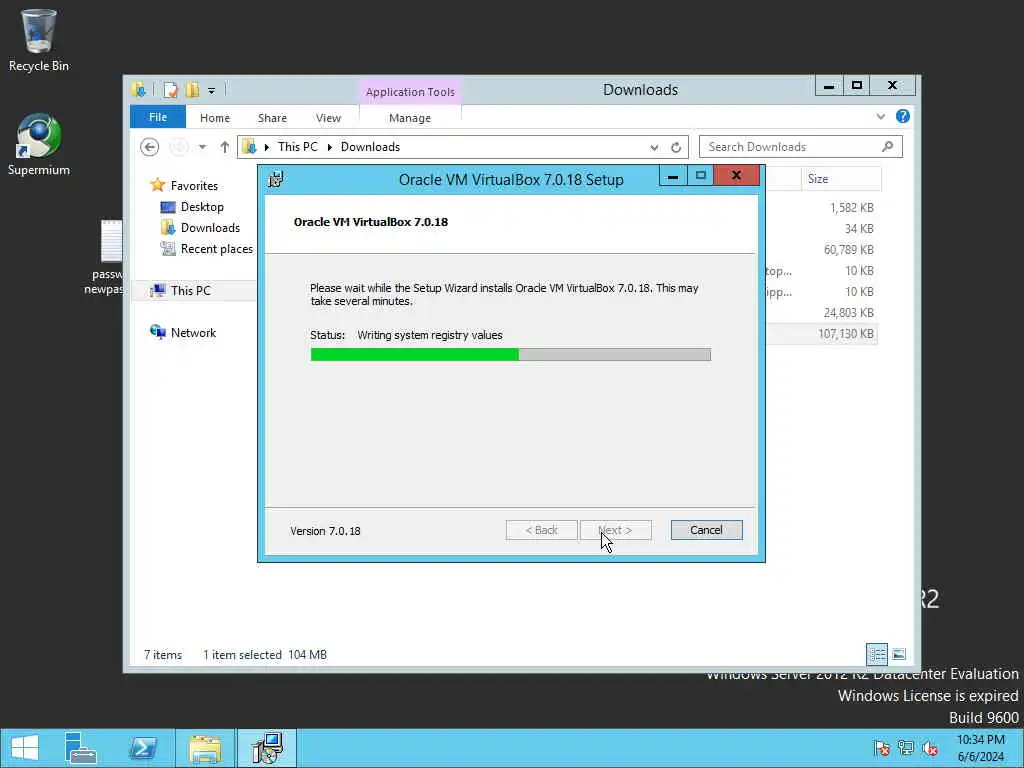Open the Manage ribbon tab
This screenshot has height=768, width=1024.
coord(410,118)
